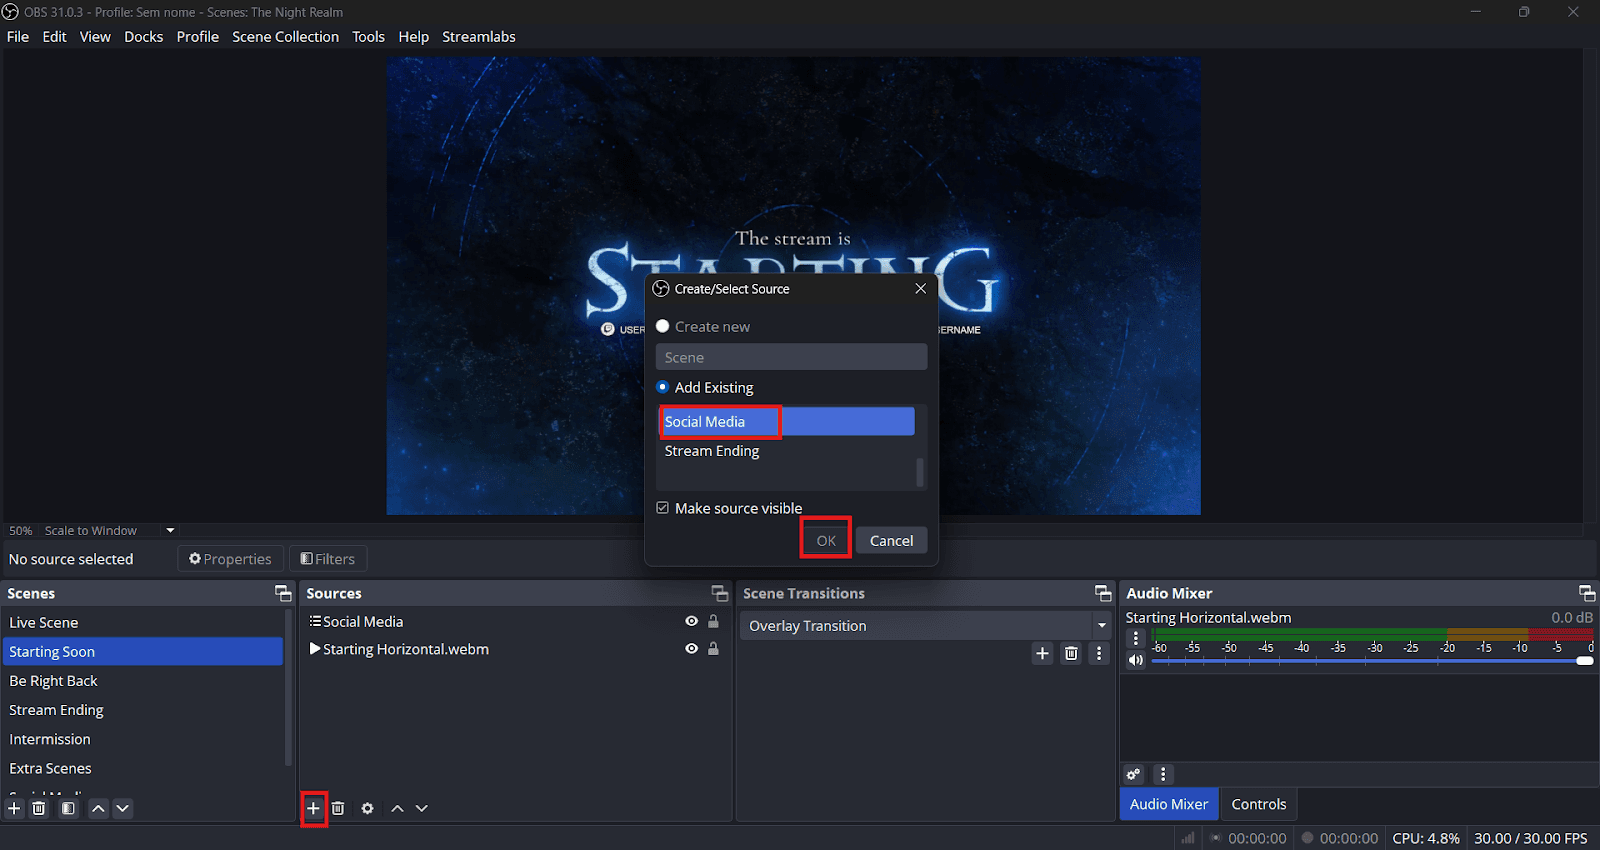Add a new scene in Scenes panel
The image size is (1600, 850).
click(x=14, y=808)
